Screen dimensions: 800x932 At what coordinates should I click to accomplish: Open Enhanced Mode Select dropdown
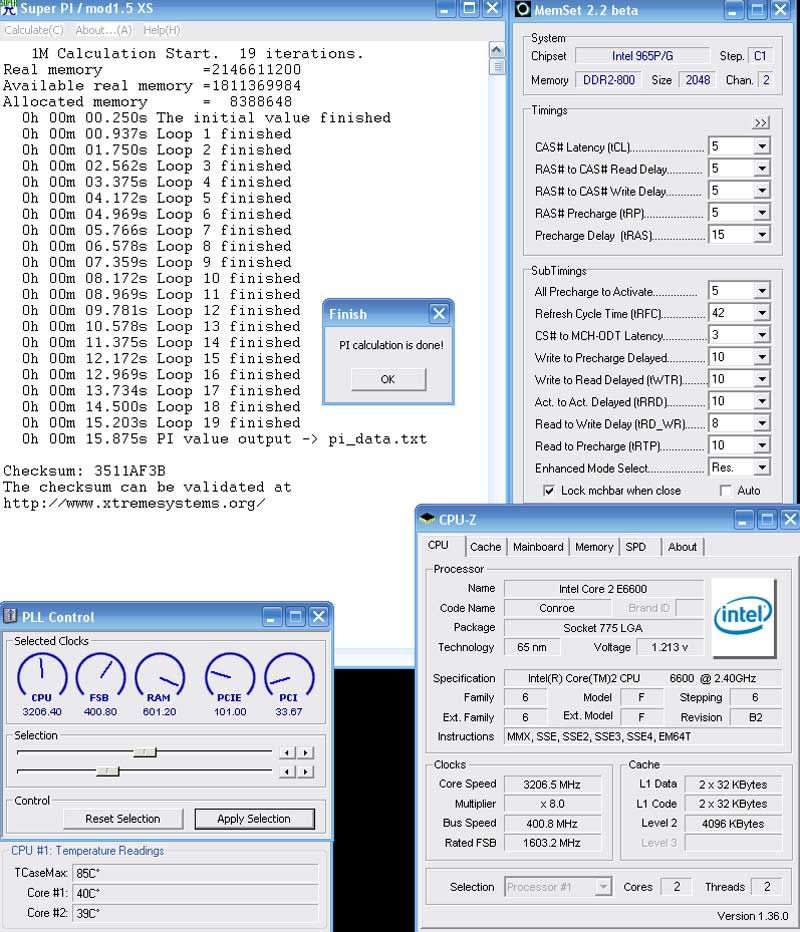762,468
